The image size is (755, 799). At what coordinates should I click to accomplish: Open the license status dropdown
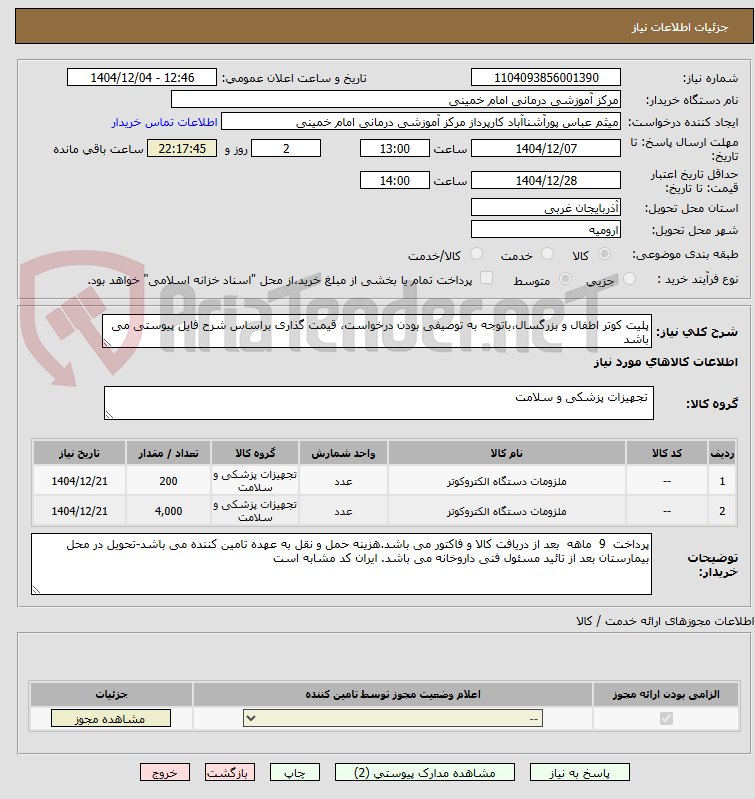pos(393,718)
